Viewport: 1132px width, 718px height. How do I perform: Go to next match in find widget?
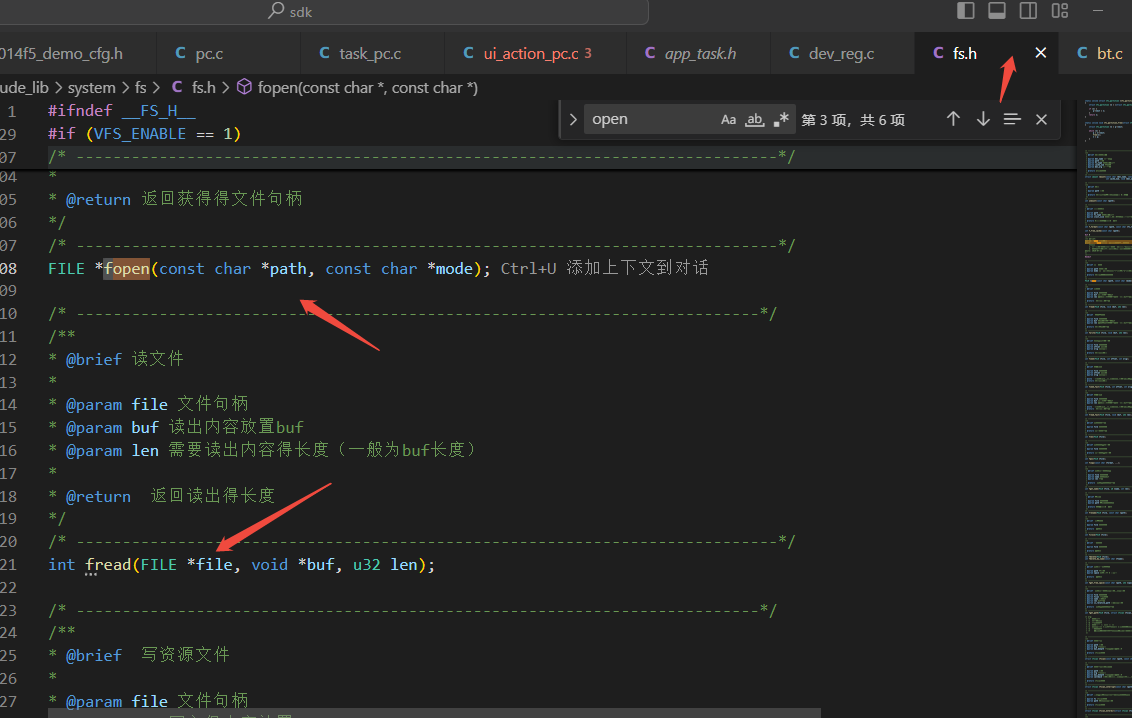[x=983, y=119]
